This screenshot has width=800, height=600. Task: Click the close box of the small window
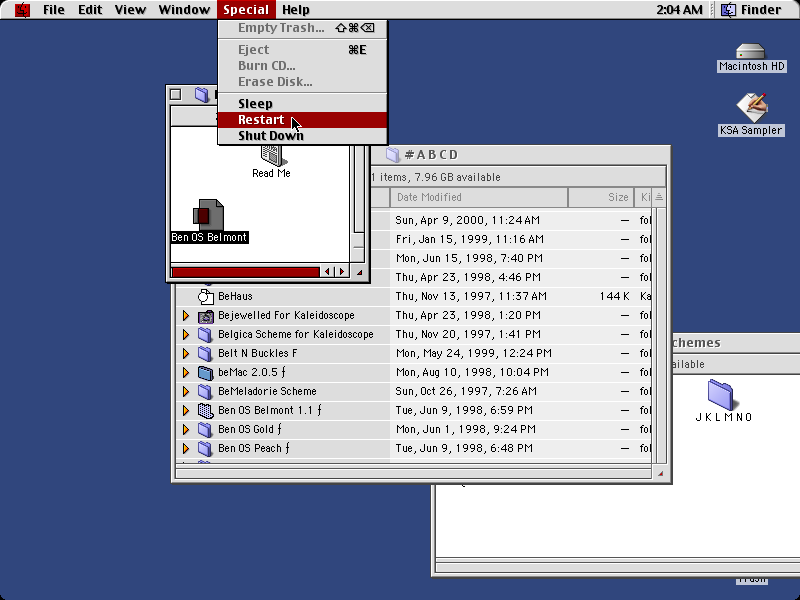coord(176,94)
